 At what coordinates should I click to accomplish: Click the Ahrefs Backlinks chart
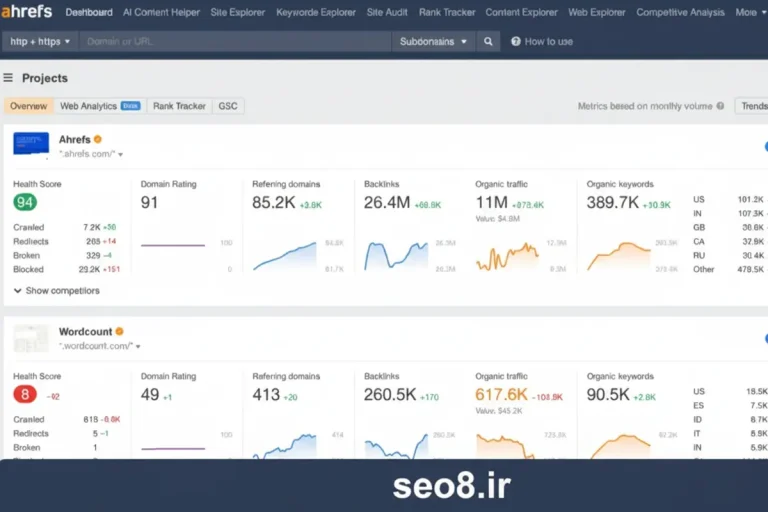pyautogui.click(x=396, y=256)
